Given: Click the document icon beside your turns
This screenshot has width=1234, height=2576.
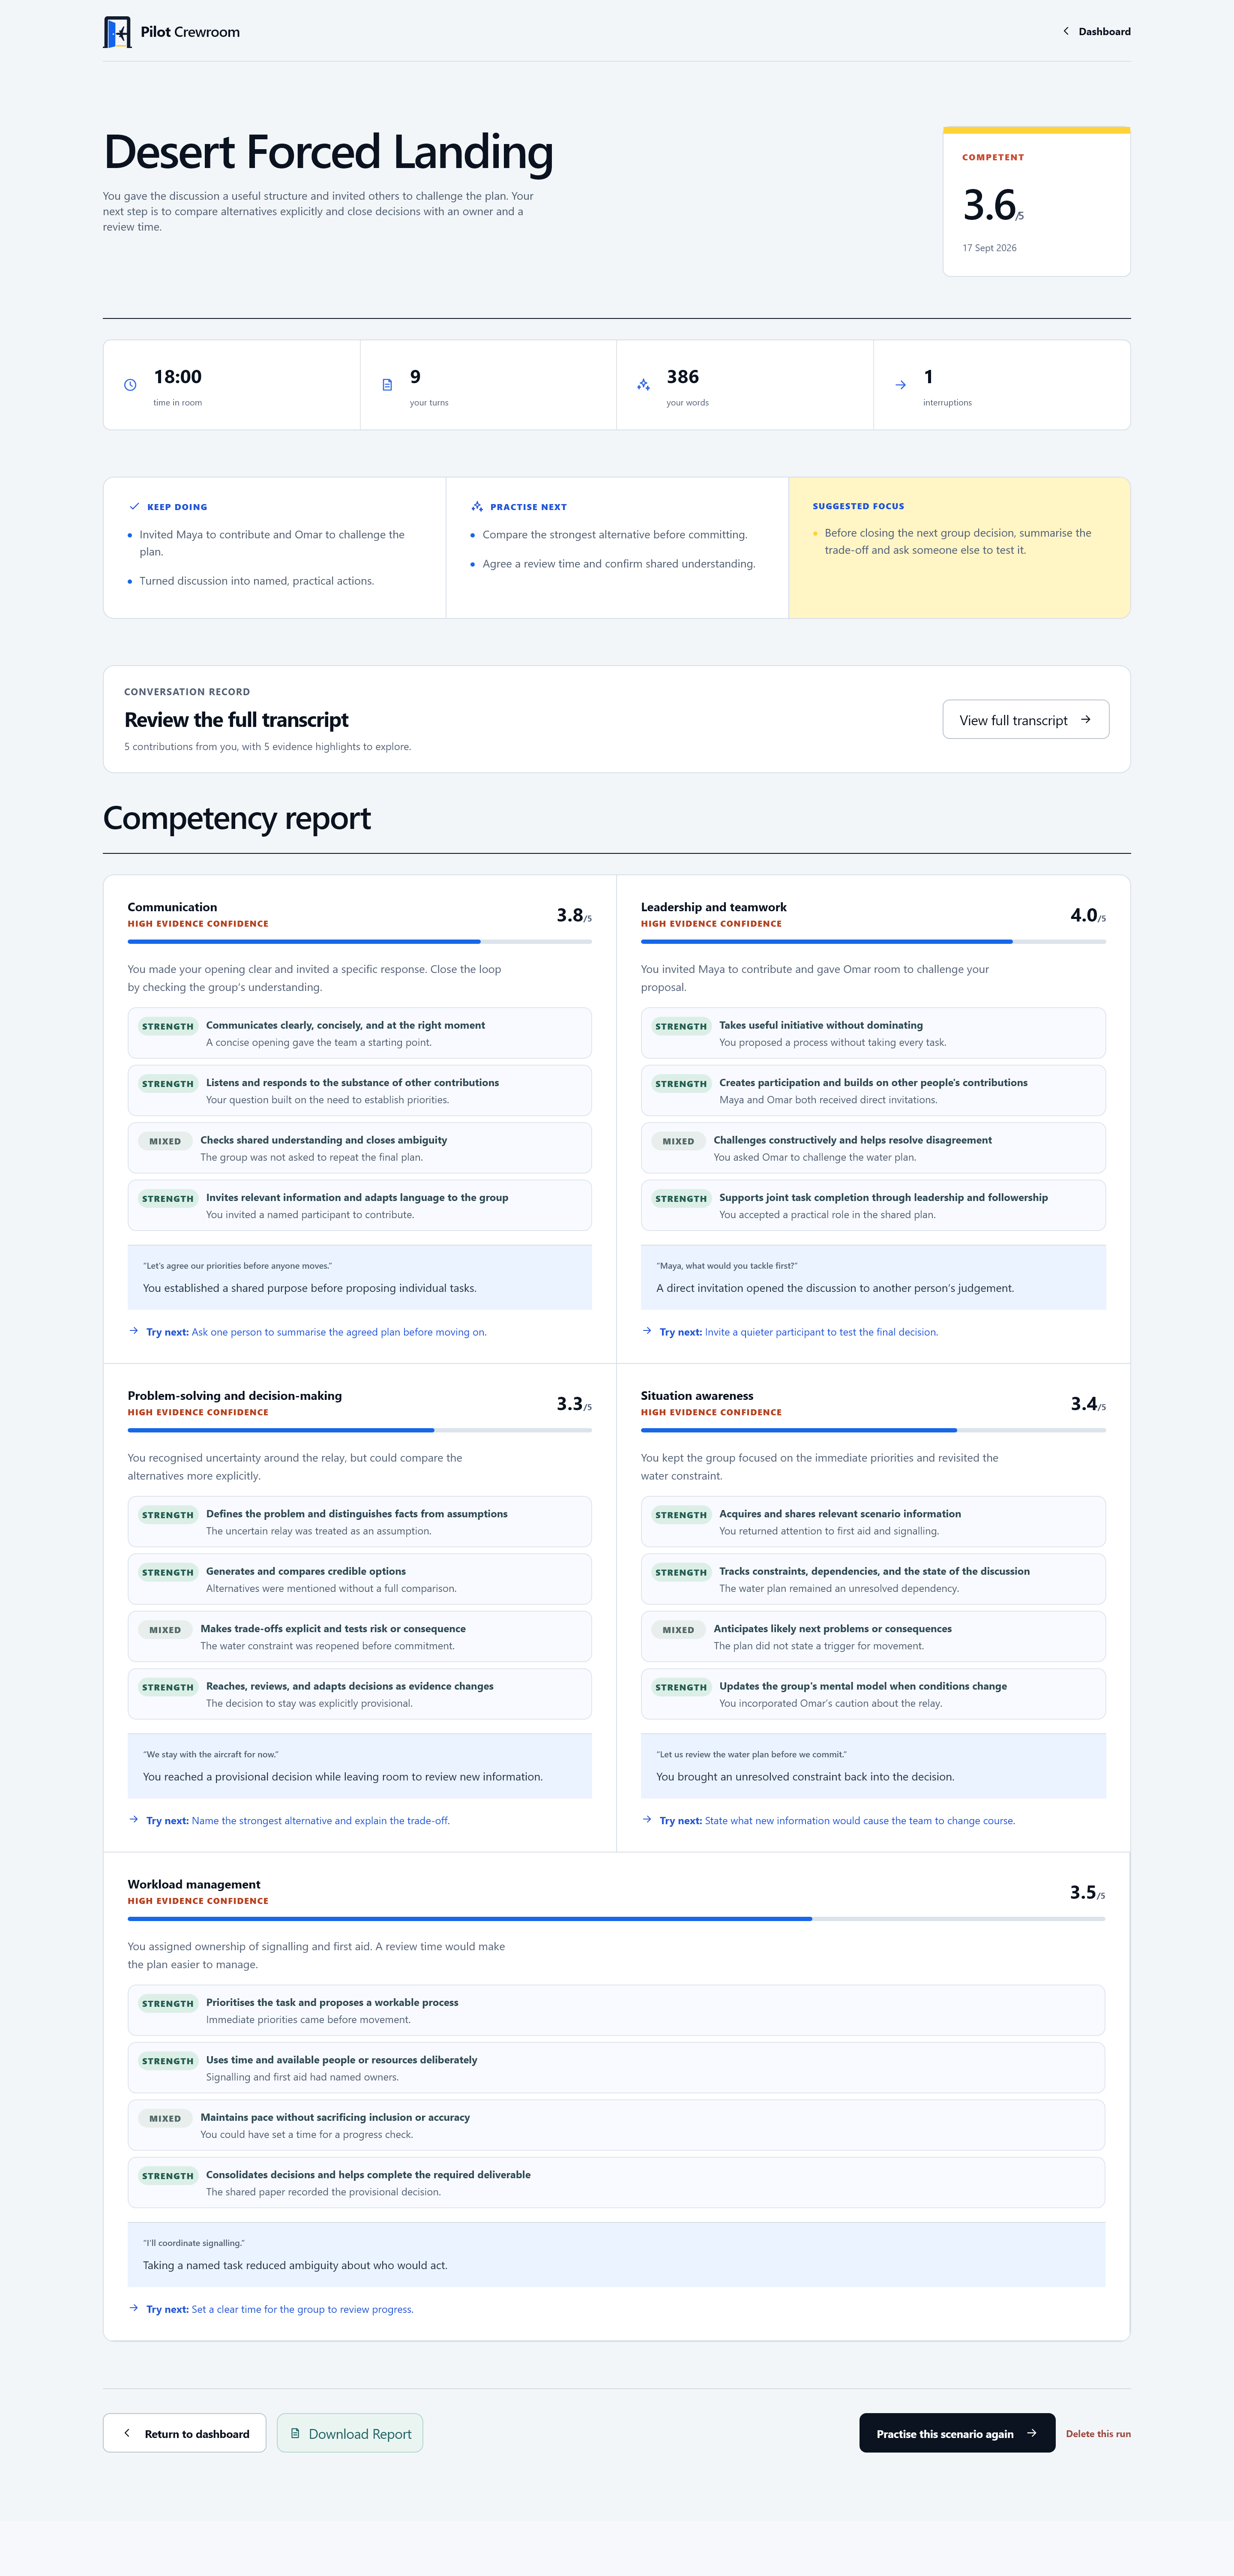Looking at the screenshot, I should tap(387, 385).
